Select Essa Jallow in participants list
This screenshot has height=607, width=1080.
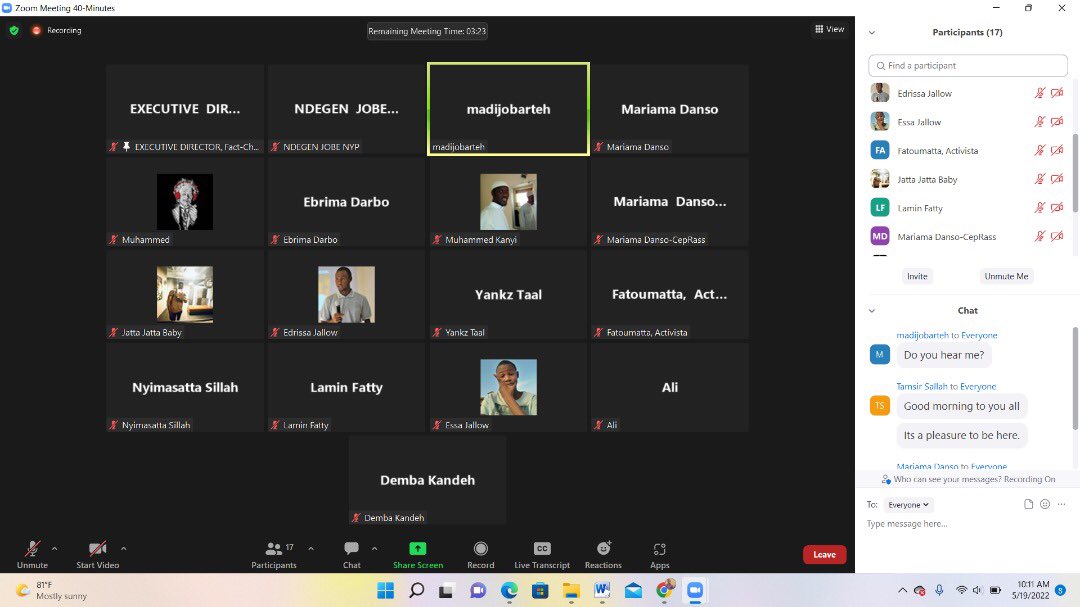click(x=967, y=122)
